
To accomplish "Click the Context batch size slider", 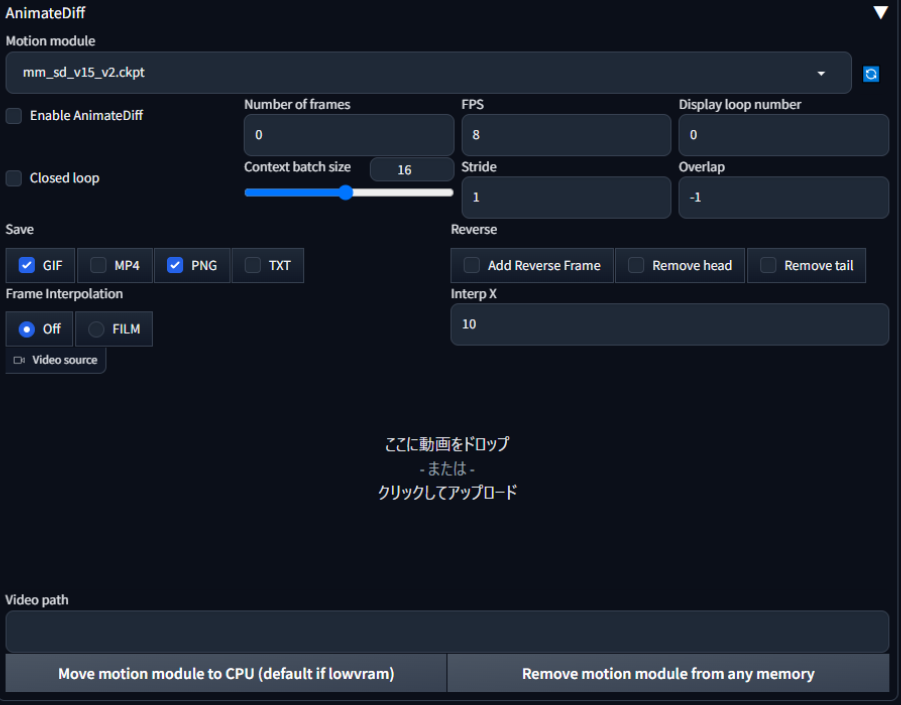I will (x=348, y=193).
